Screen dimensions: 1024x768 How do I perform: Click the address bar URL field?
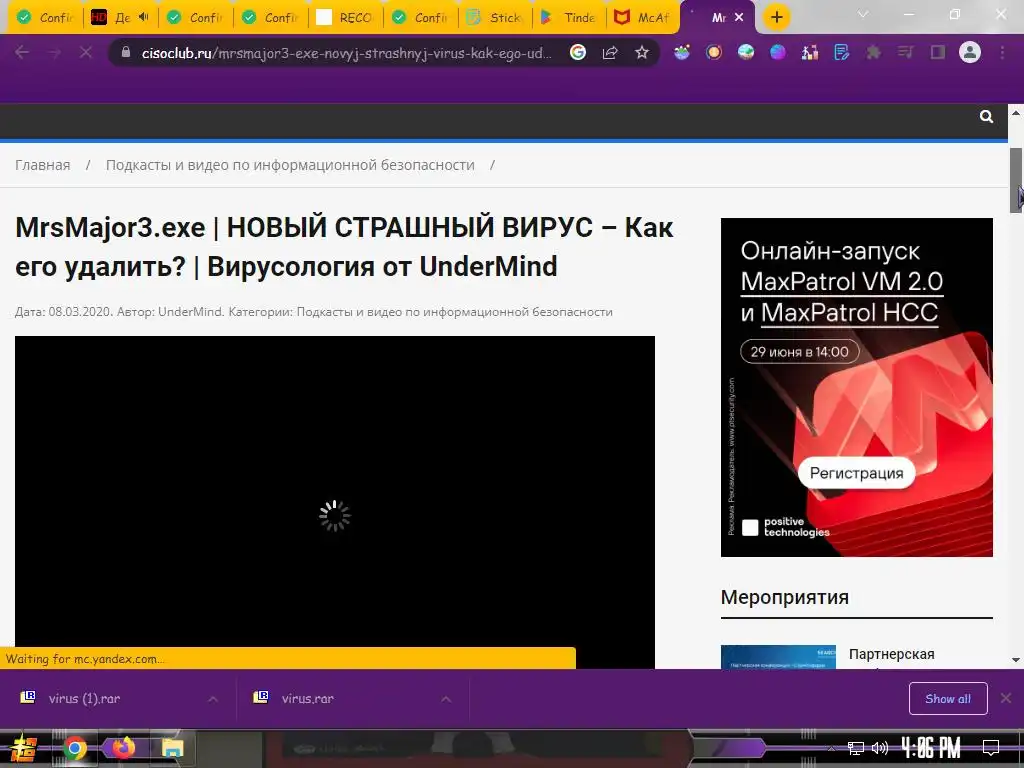[x=346, y=53]
